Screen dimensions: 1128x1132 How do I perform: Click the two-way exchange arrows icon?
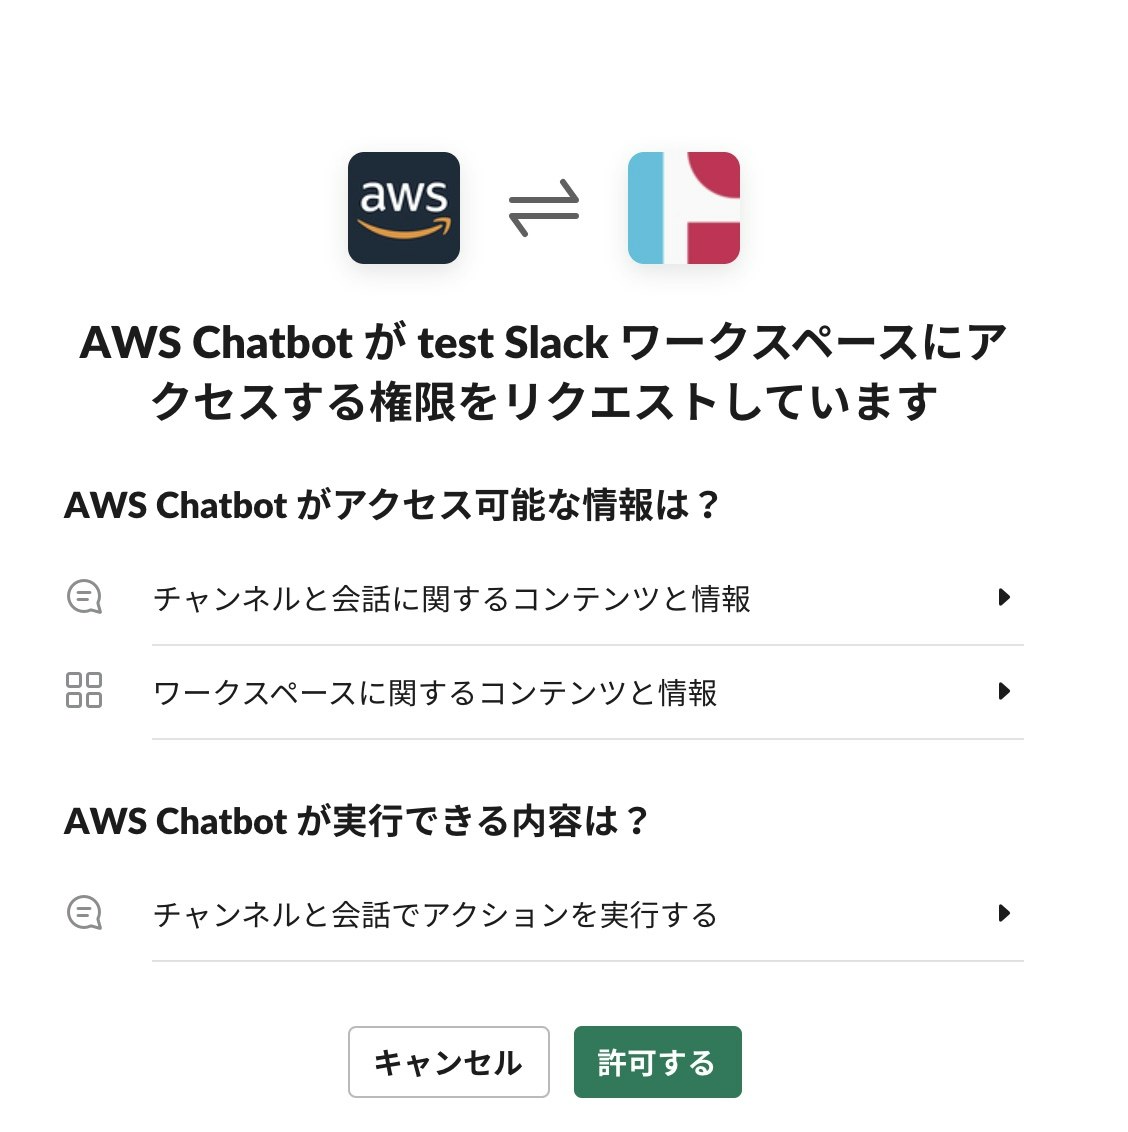tap(544, 208)
